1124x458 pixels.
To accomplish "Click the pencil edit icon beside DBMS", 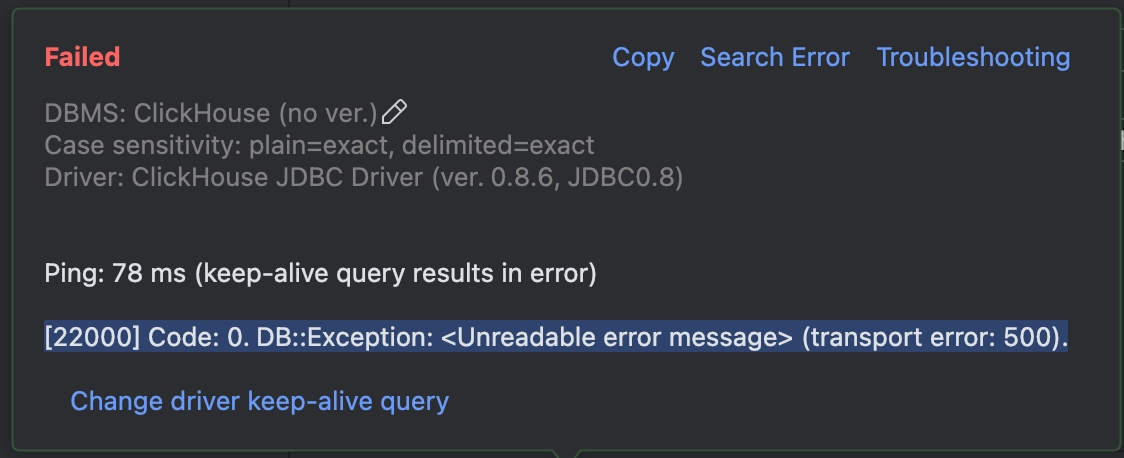I will [x=394, y=112].
